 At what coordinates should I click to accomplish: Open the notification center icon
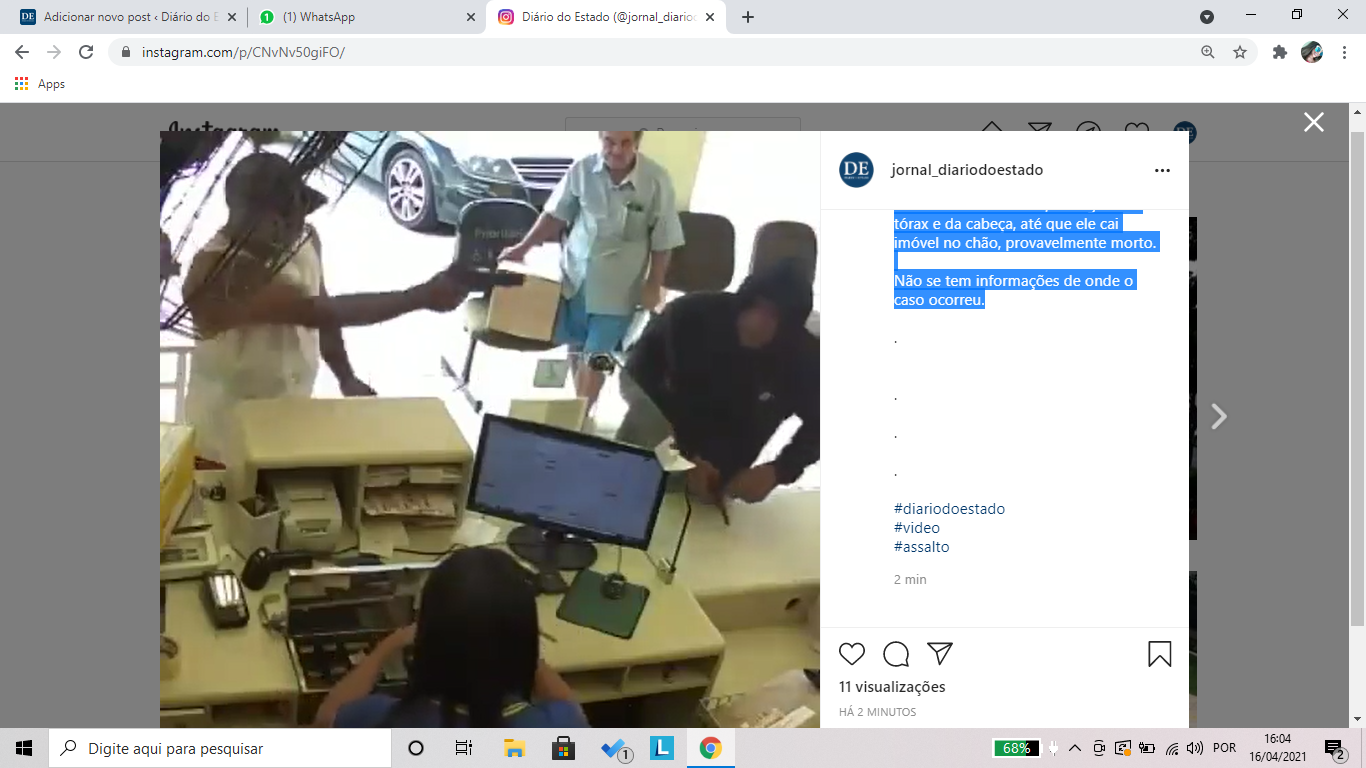coord(1336,748)
